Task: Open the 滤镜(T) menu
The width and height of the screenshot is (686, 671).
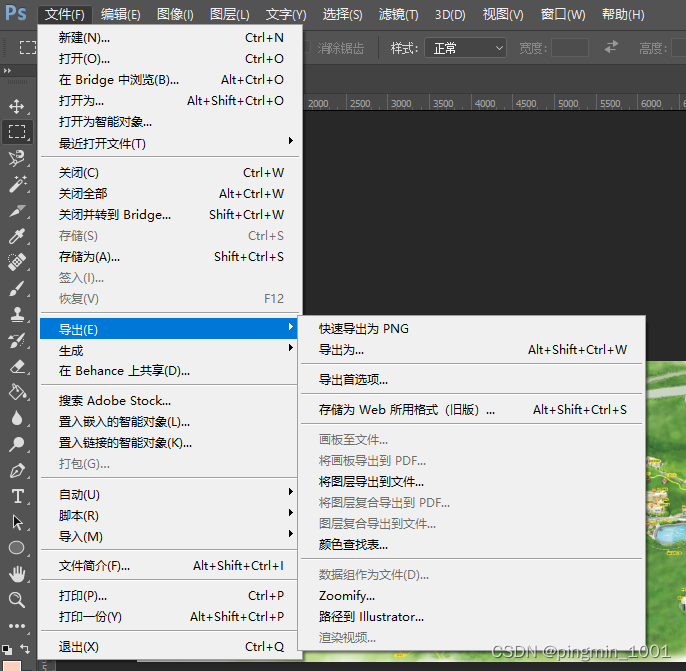Action: (399, 14)
